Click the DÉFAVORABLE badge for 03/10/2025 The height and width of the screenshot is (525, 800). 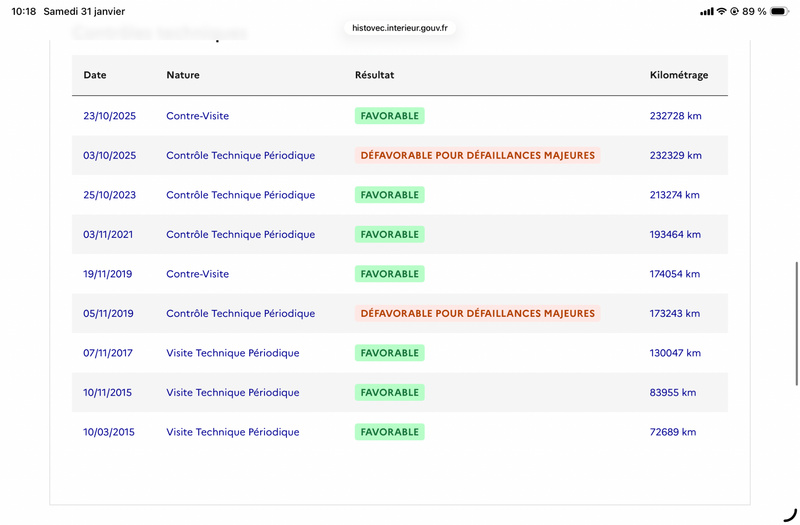pos(478,155)
